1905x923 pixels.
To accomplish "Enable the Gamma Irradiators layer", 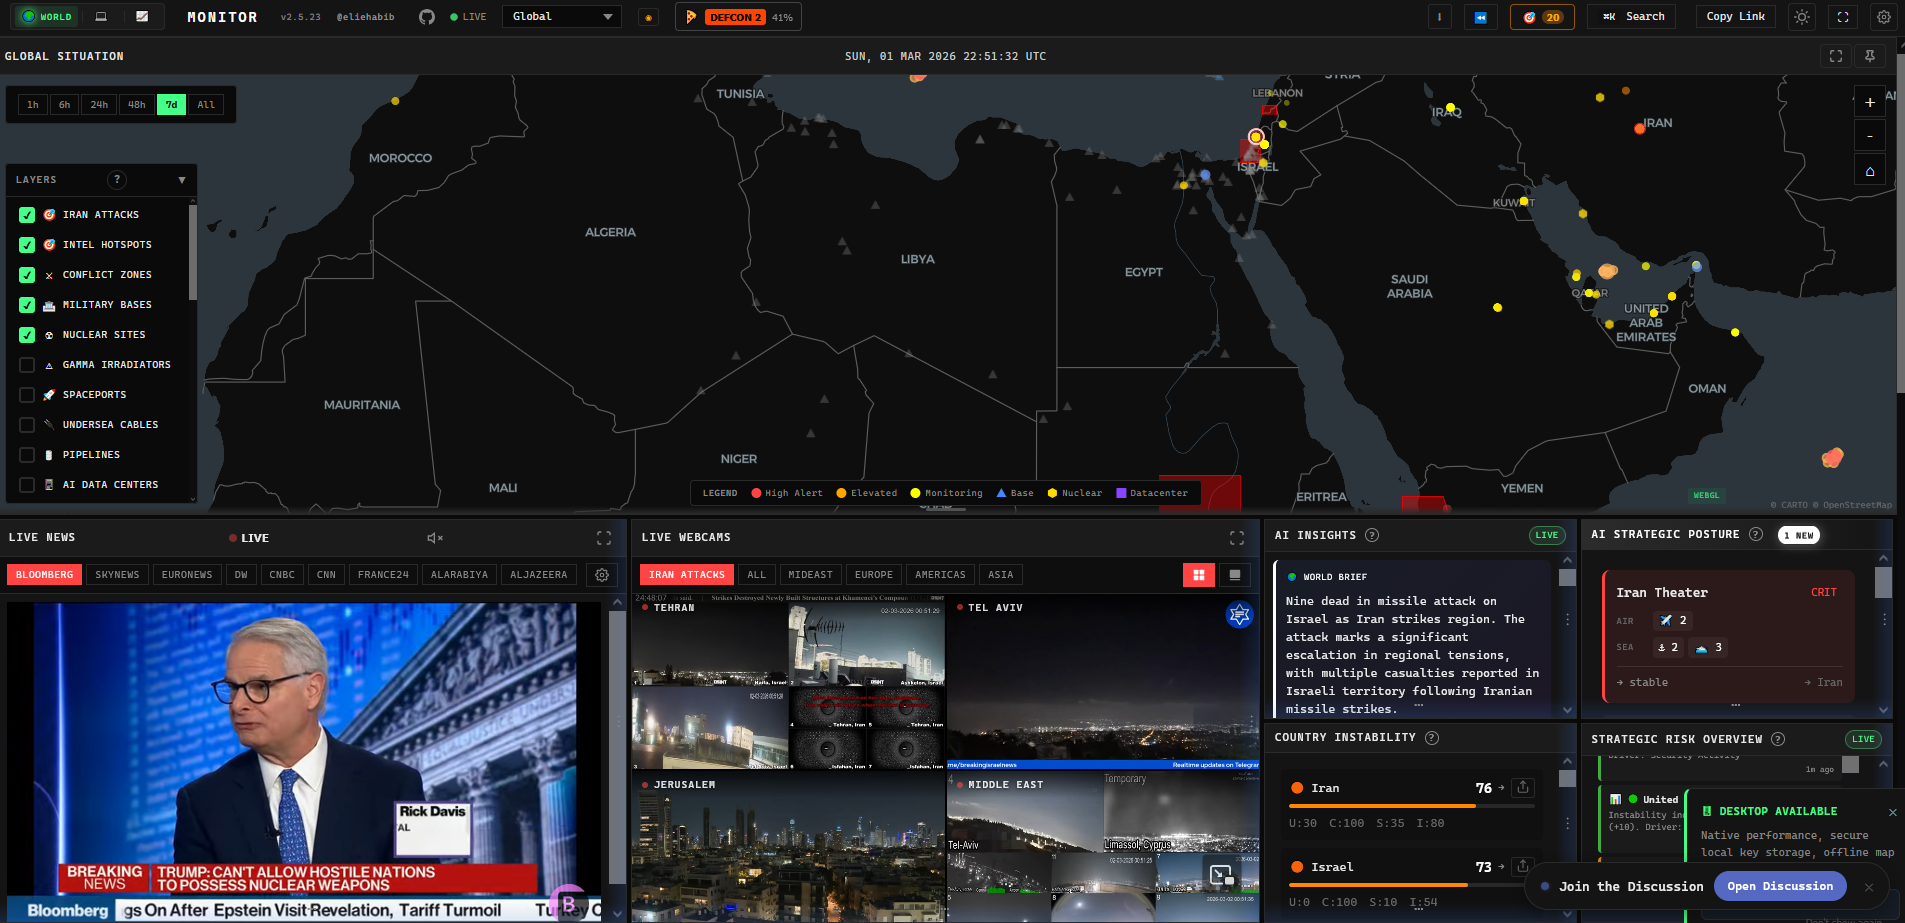I will [x=27, y=365].
